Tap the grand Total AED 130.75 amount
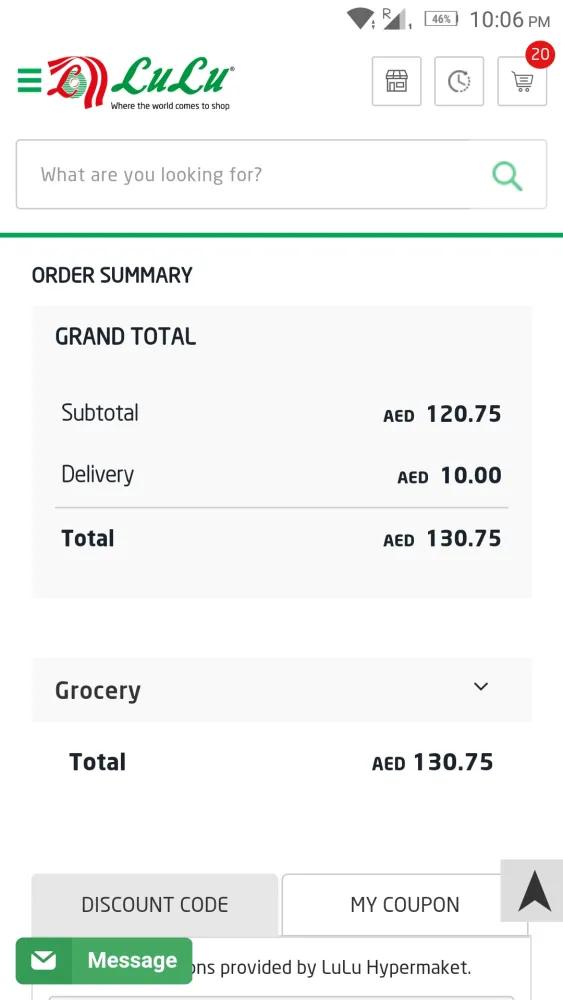Viewport: 563px width, 1000px height. point(442,539)
